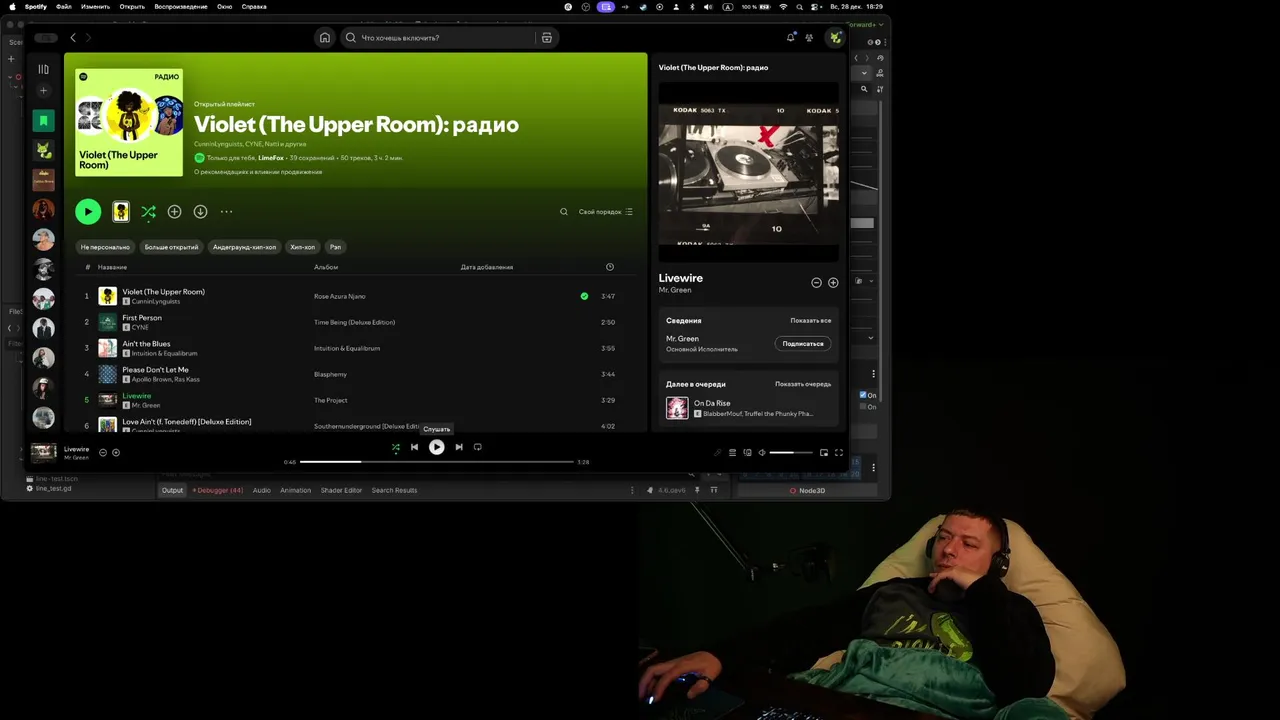Image resolution: width=1280 pixels, height=720 pixels.
Task: Click 'Показать все' in Сведения section
Action: pos(811,321)
